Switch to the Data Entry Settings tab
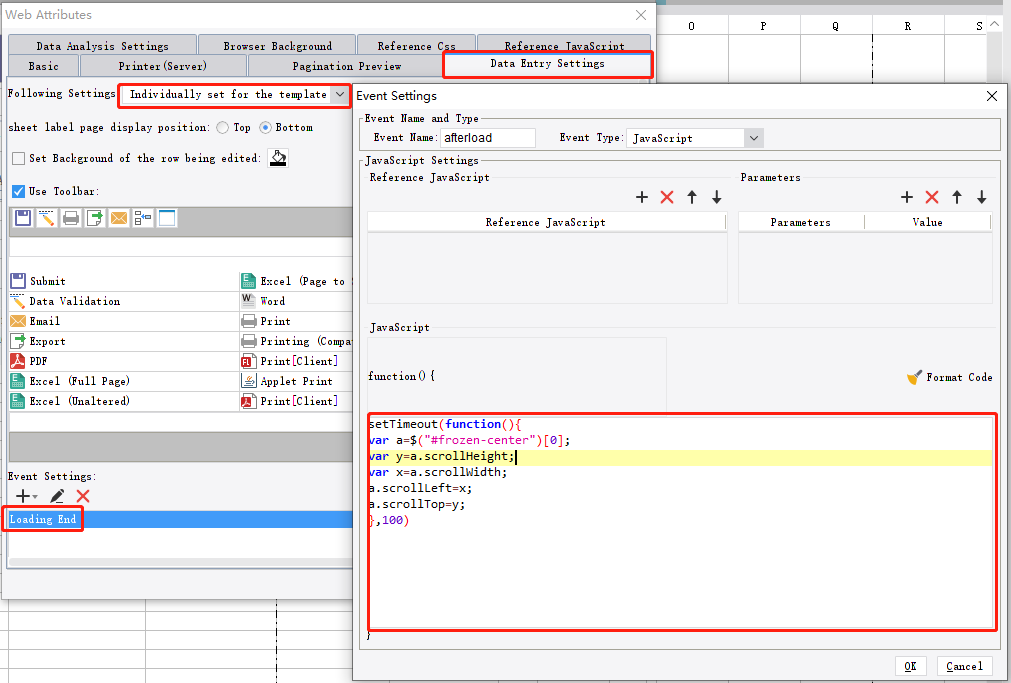The width and height of the screenshot is (1011, 683). pyautogui.click(x=547, y=64)
